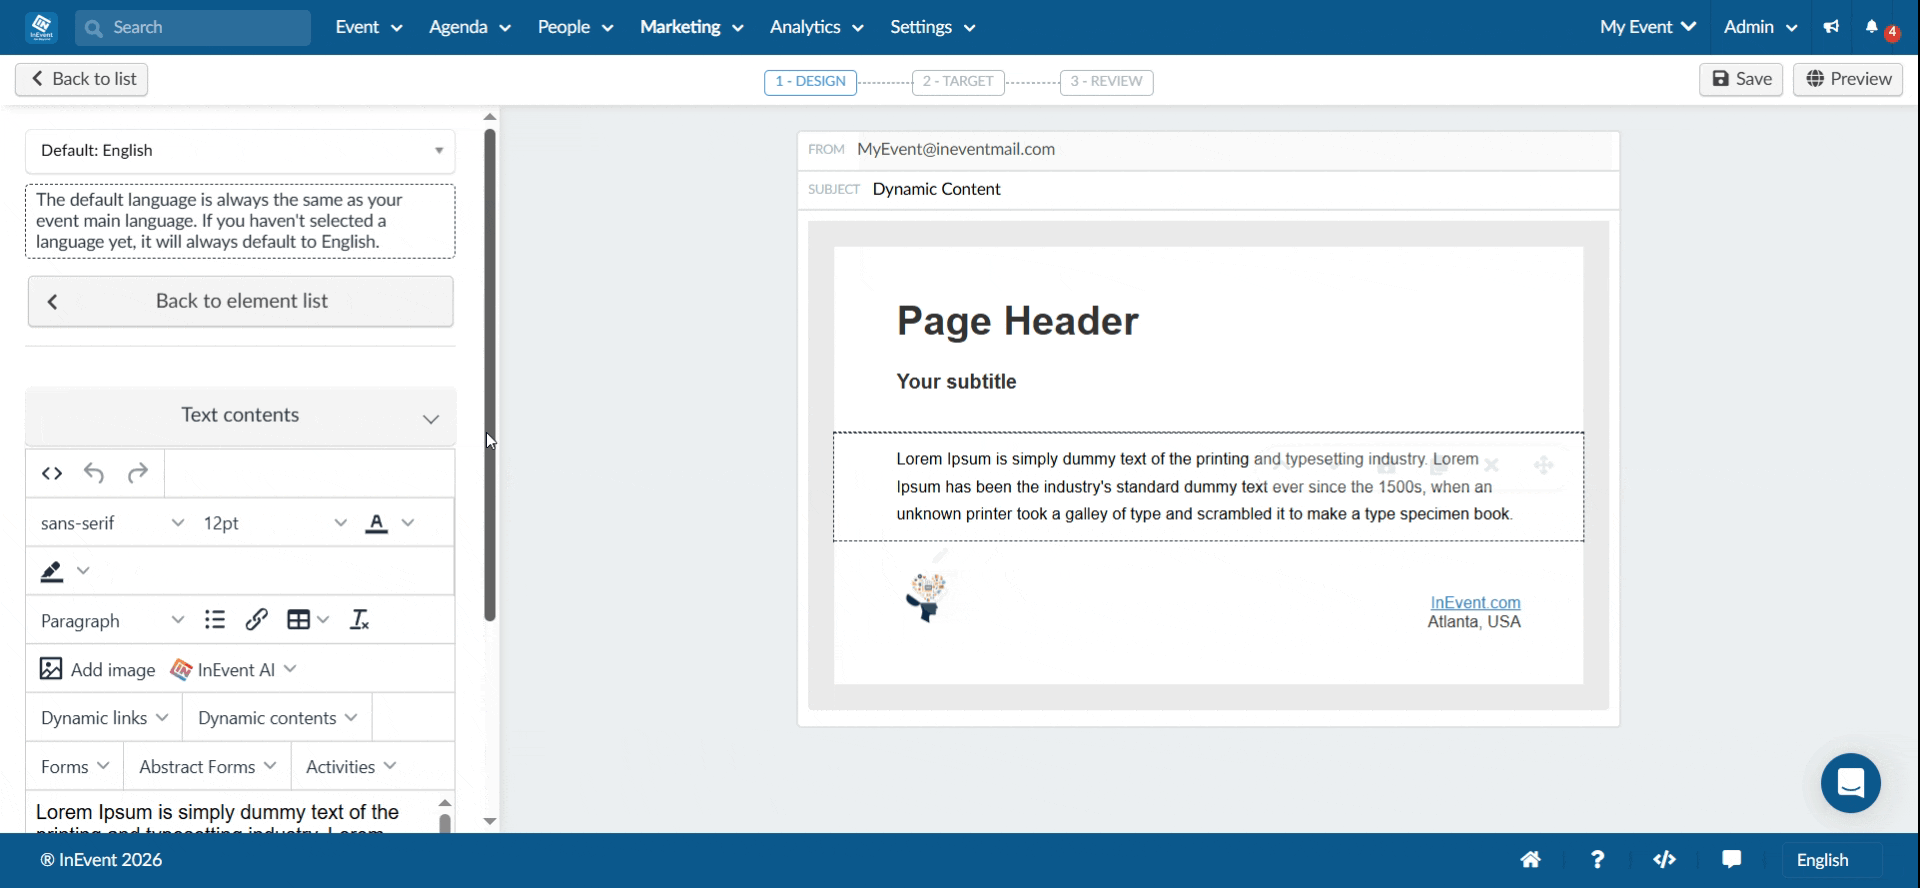Go to the 1 - DESIGN step
1920x888 pixels.
click(x=810, y=82)
